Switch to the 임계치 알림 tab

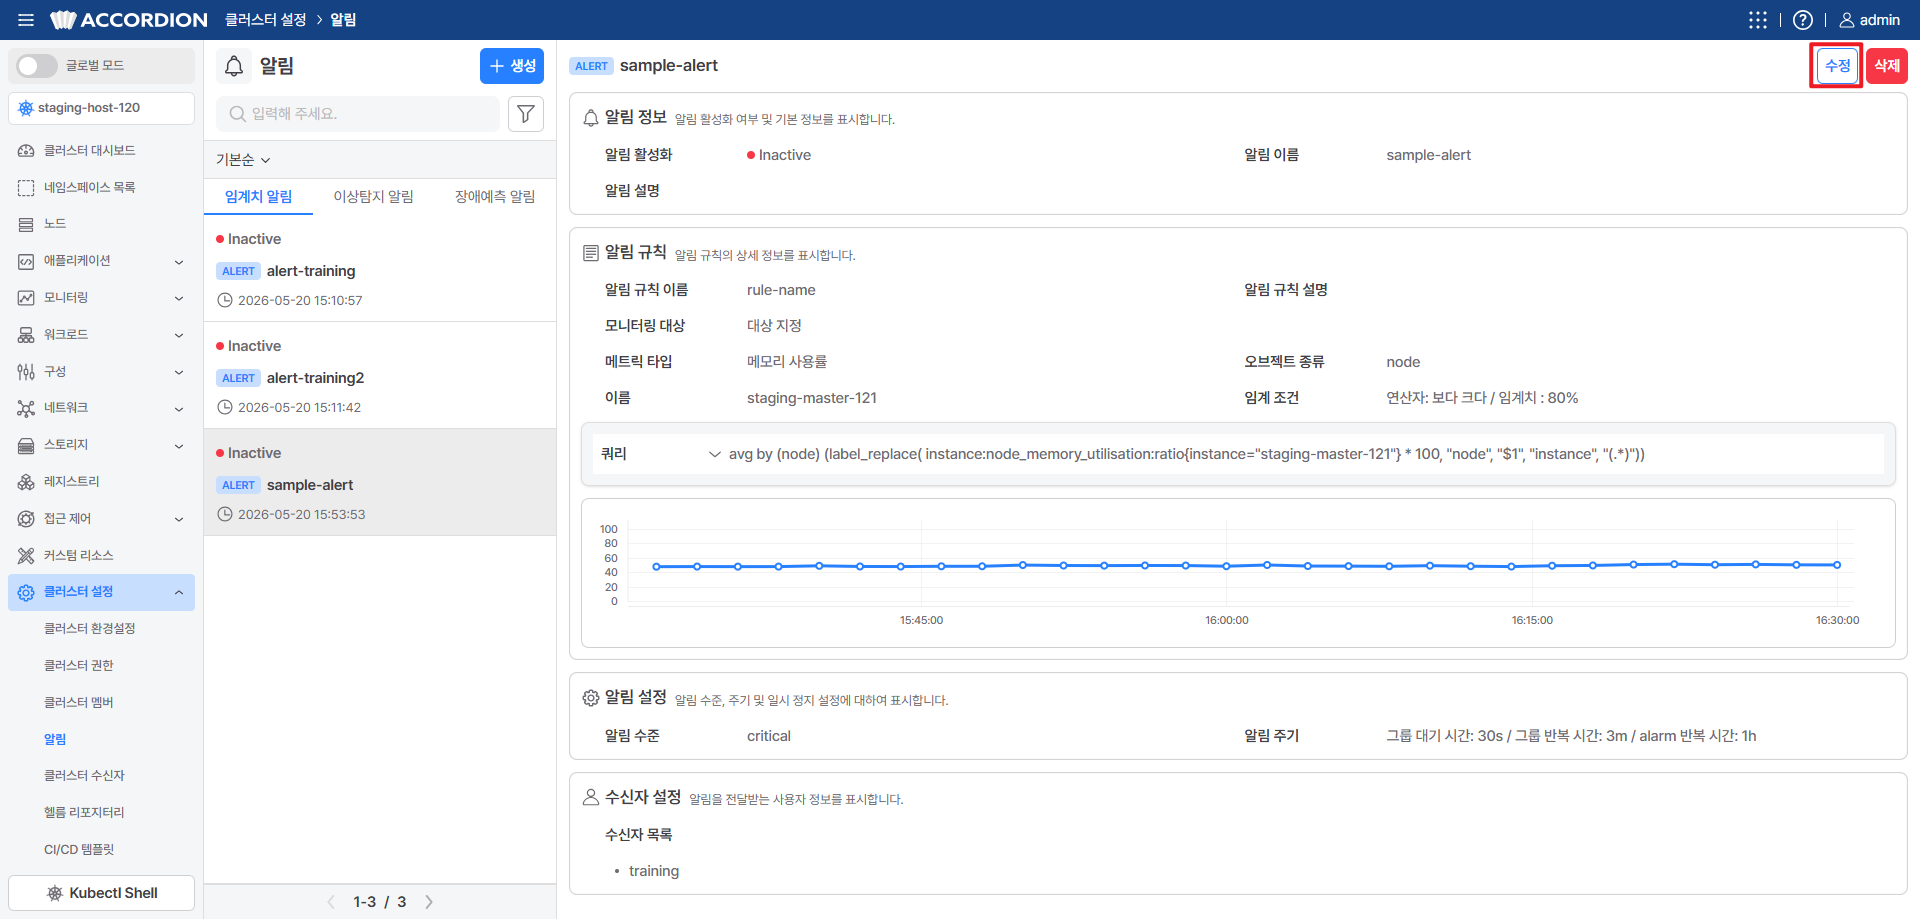click(x=258, y=197)
